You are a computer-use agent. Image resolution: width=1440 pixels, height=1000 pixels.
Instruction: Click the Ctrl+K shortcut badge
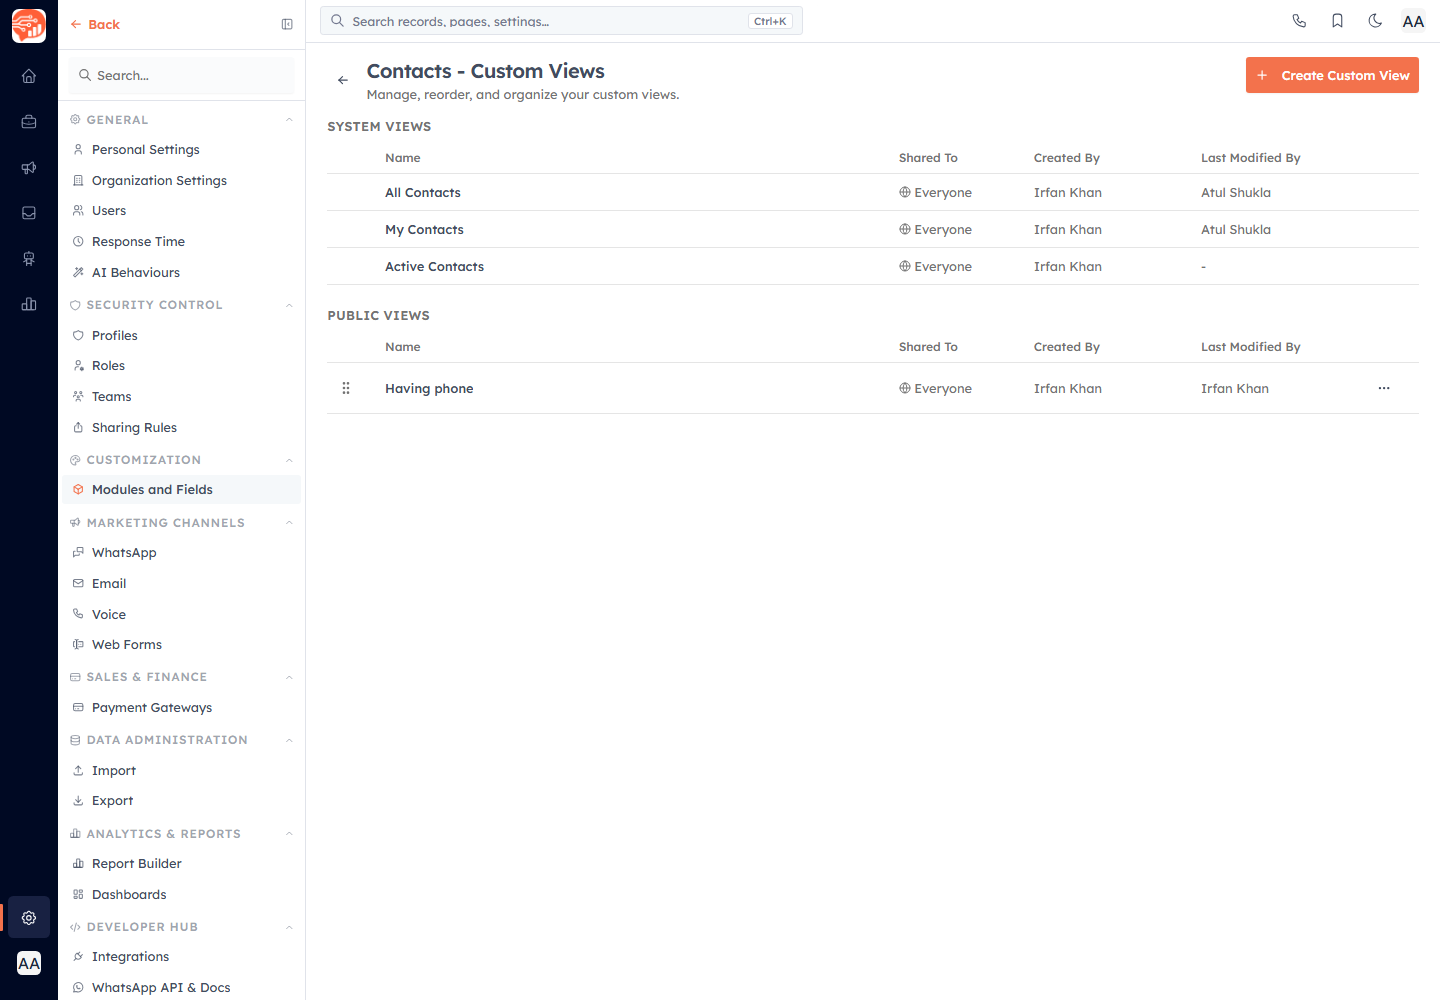(x=770, y=21)
